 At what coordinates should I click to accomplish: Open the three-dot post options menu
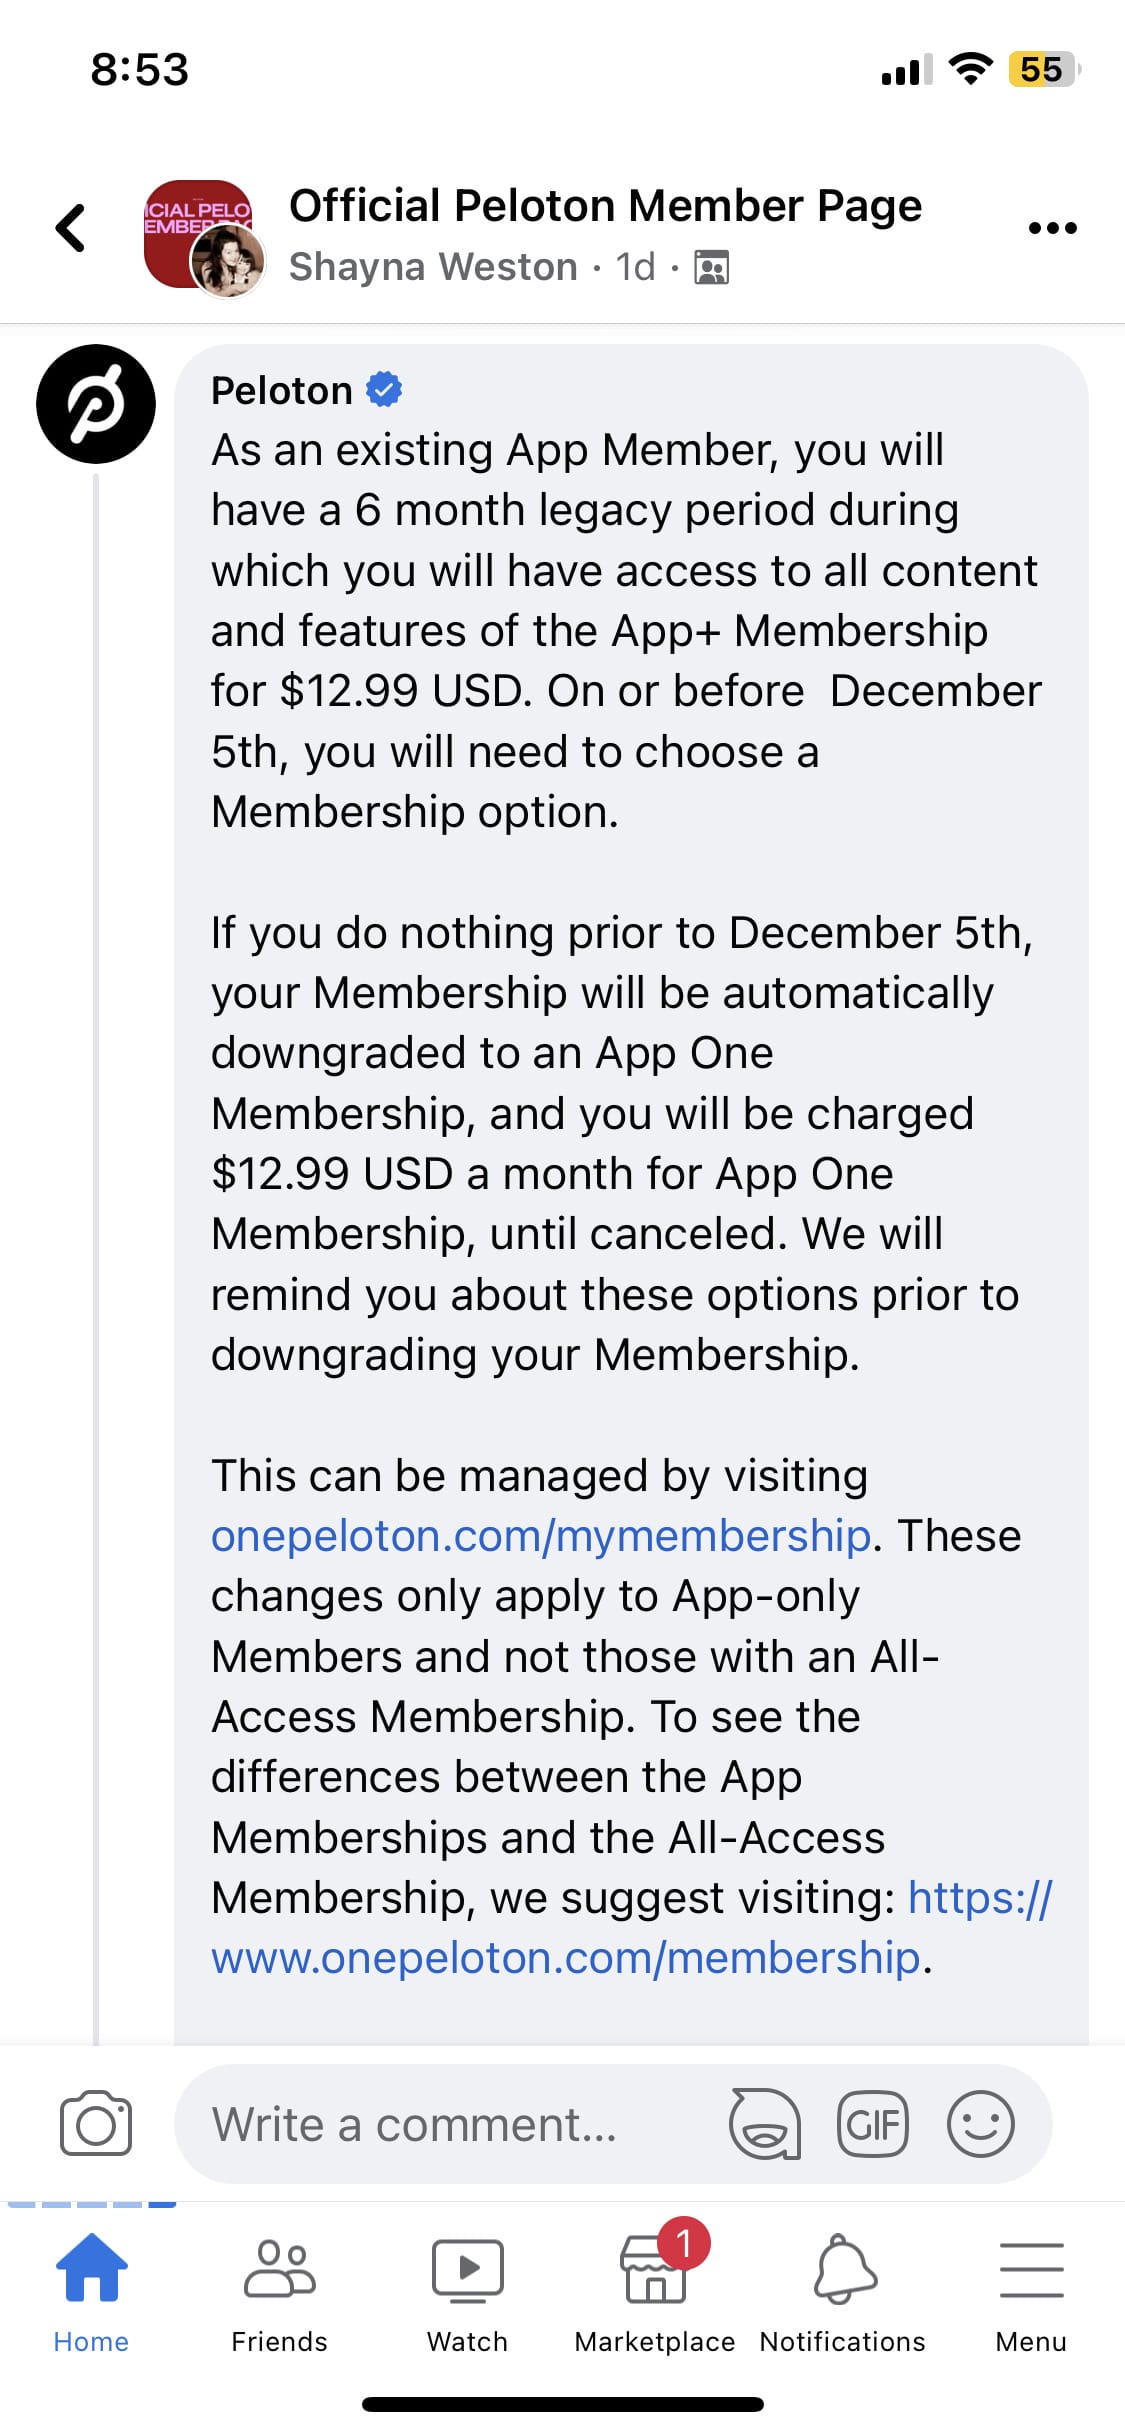(x=1052, y=228)
